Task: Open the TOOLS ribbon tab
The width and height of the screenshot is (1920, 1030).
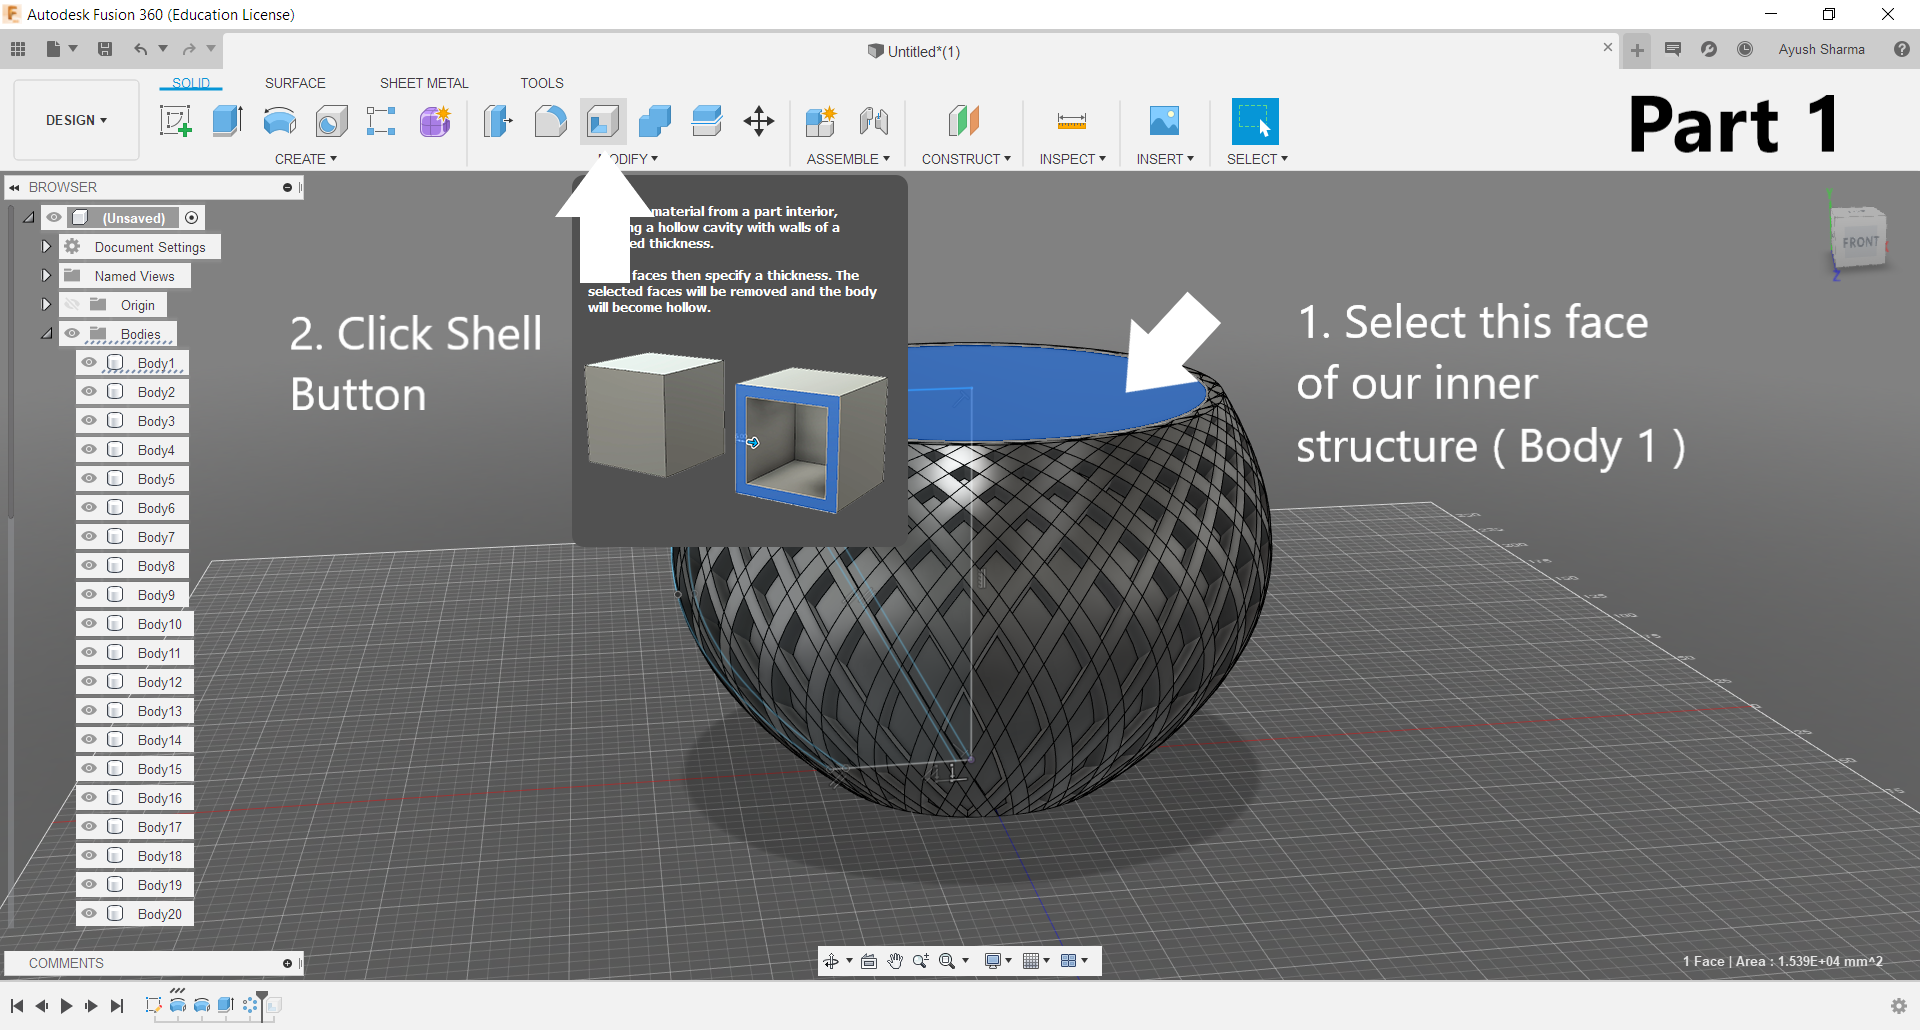Action: pos(542,83)
